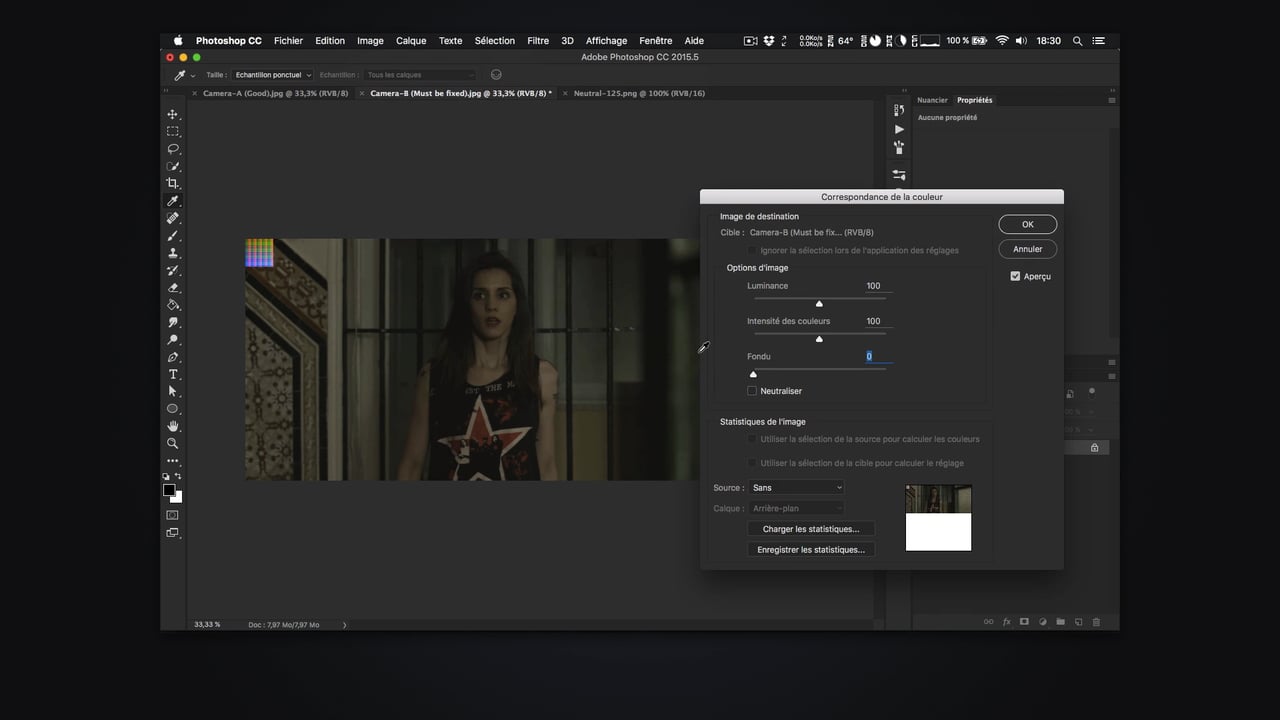Image resolution: width=1280 pixels, height=720 pixels.
Task: Uncheck the Aperçu preview checkbox
Action: point(1015,276)
